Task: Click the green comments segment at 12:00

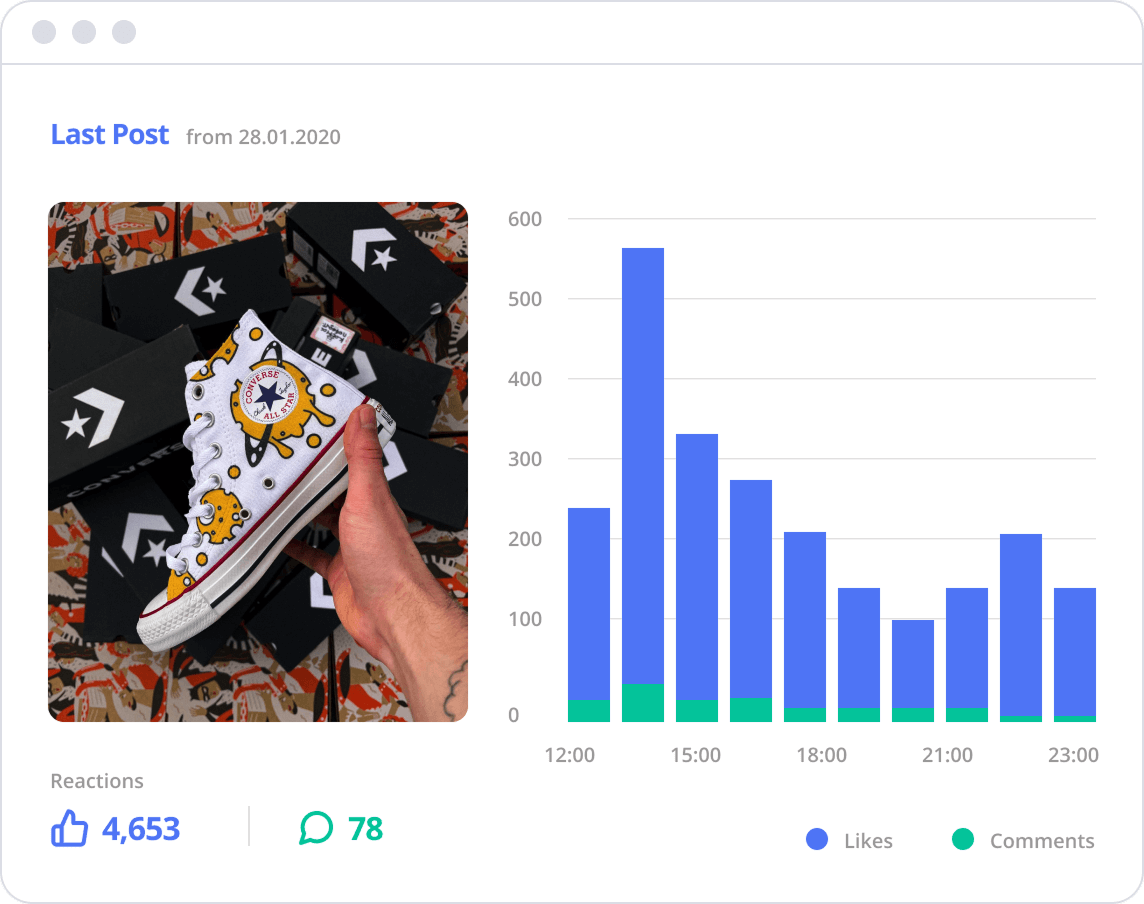Action: [x=589, y=710]
